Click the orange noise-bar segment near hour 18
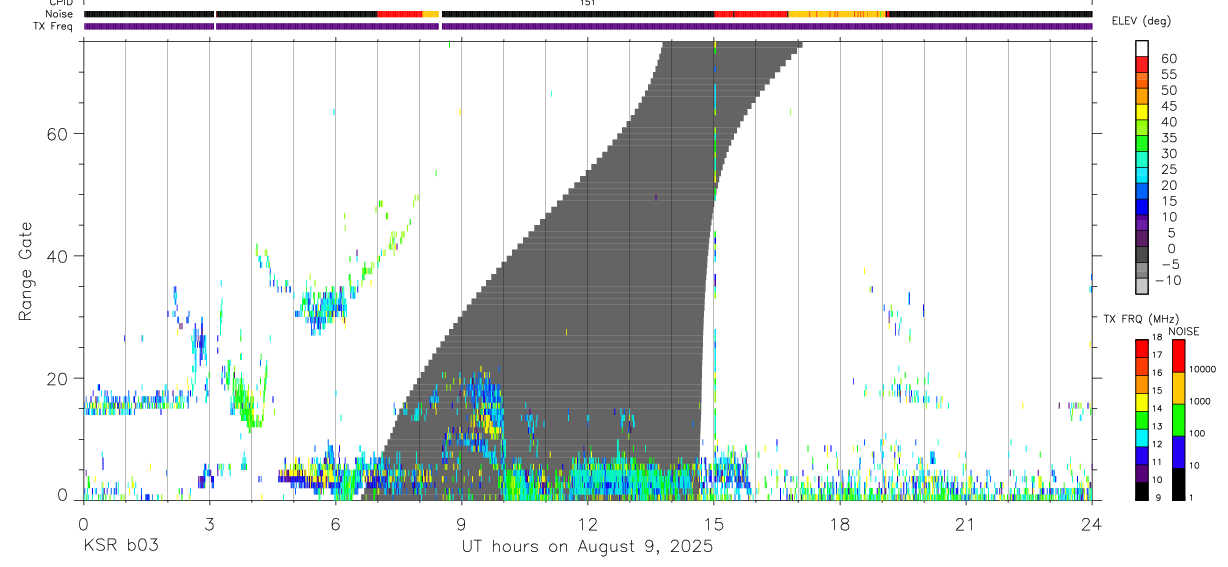 click(x=837, y=14)
